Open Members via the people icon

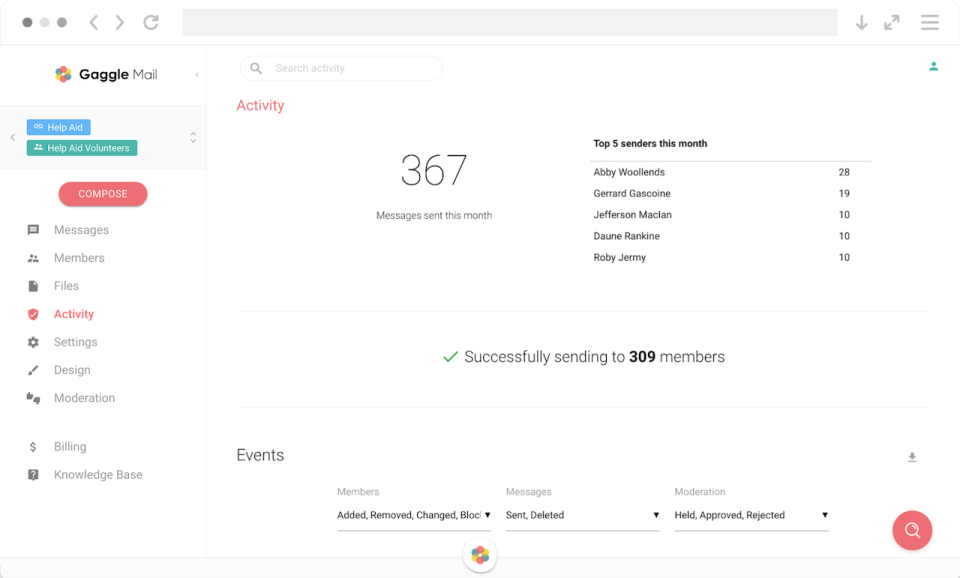pos(33,257)
